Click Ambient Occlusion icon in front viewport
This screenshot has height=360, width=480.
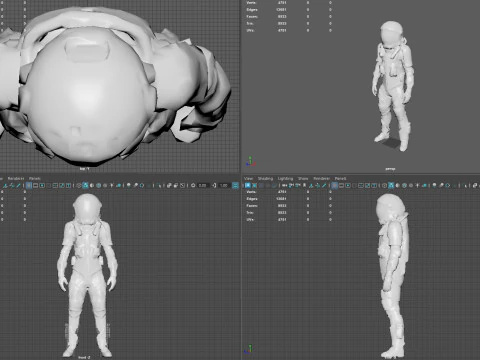pos(129,185)
